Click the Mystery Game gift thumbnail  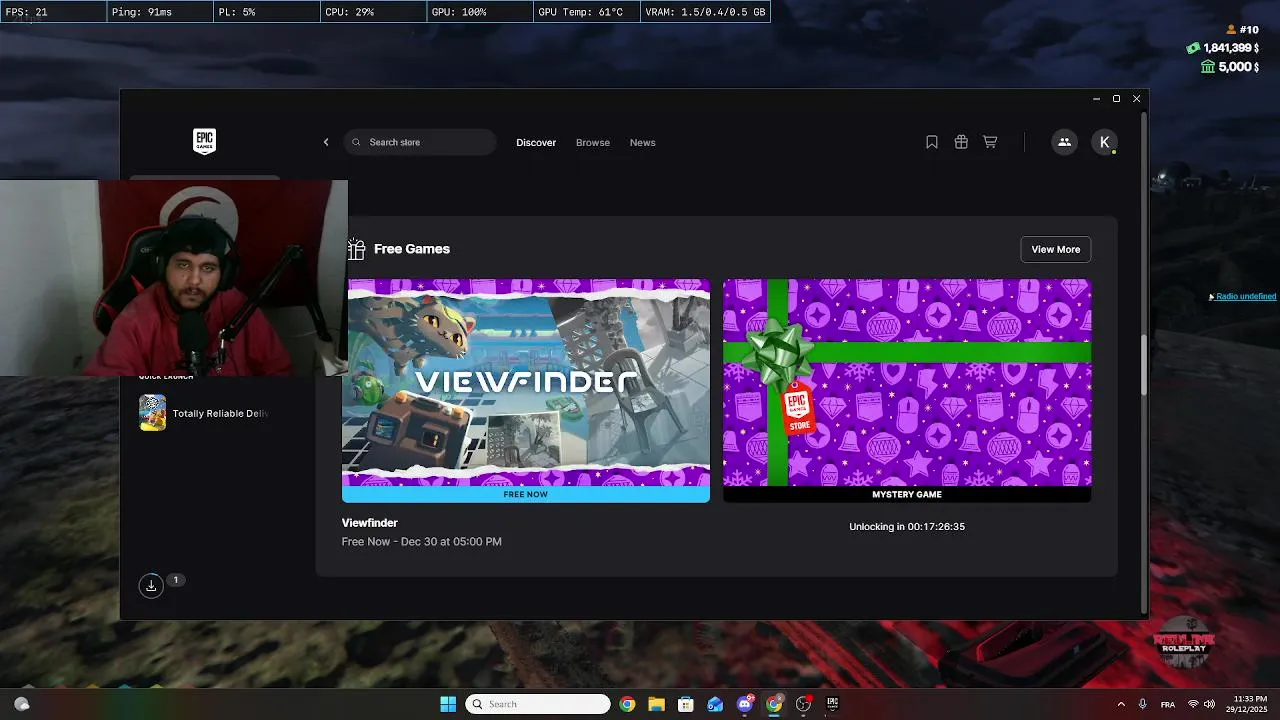907,382
